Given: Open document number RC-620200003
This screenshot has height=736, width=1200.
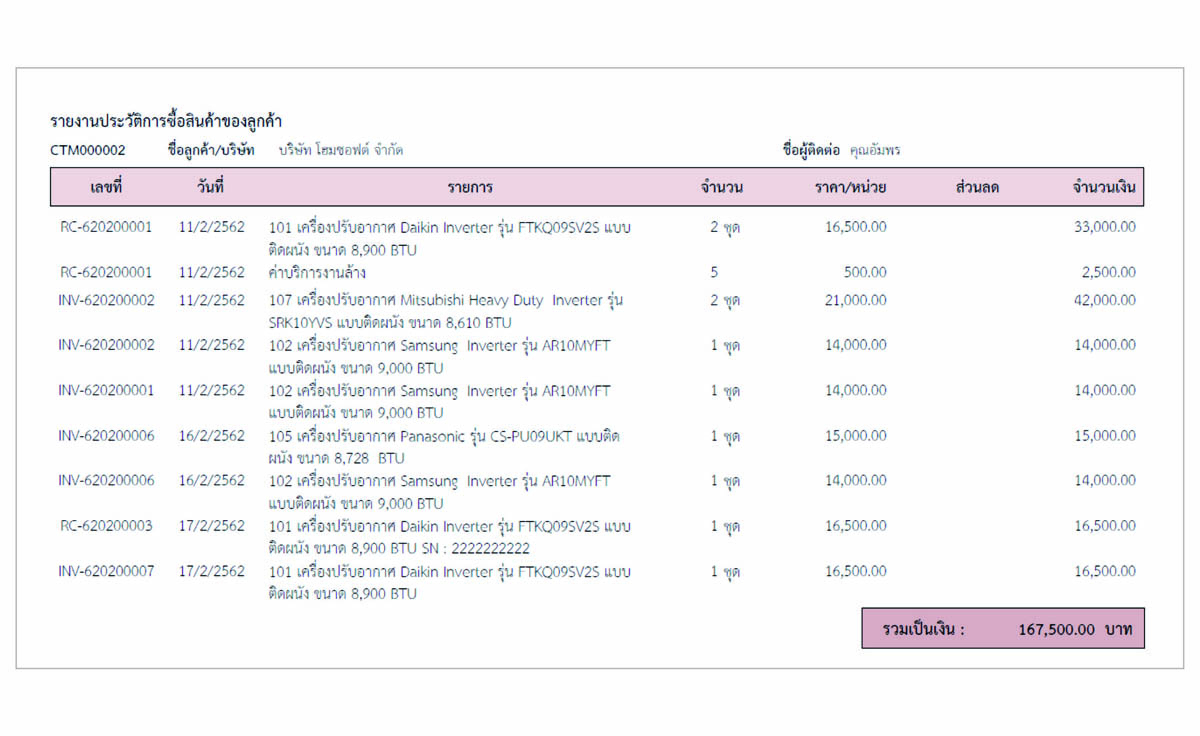Looking at the screenshot, I should click(x=106, y=526).
